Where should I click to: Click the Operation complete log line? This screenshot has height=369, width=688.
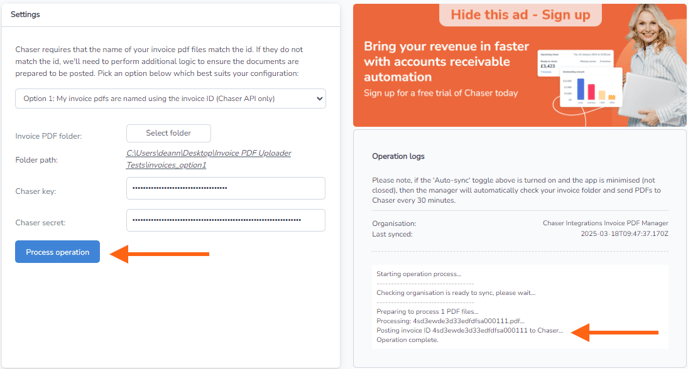[407, 340]
